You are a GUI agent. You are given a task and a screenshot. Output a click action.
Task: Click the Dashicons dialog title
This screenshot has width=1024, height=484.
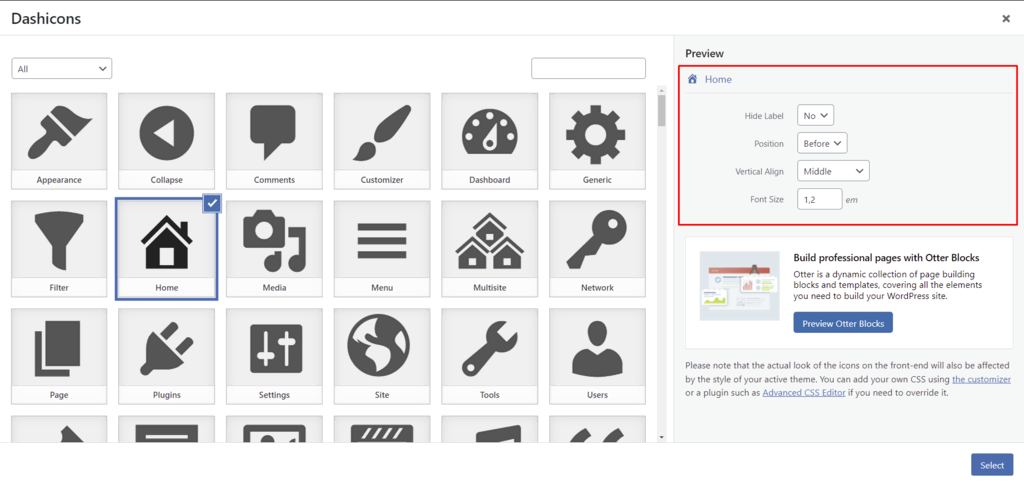(x=46, y=18)
